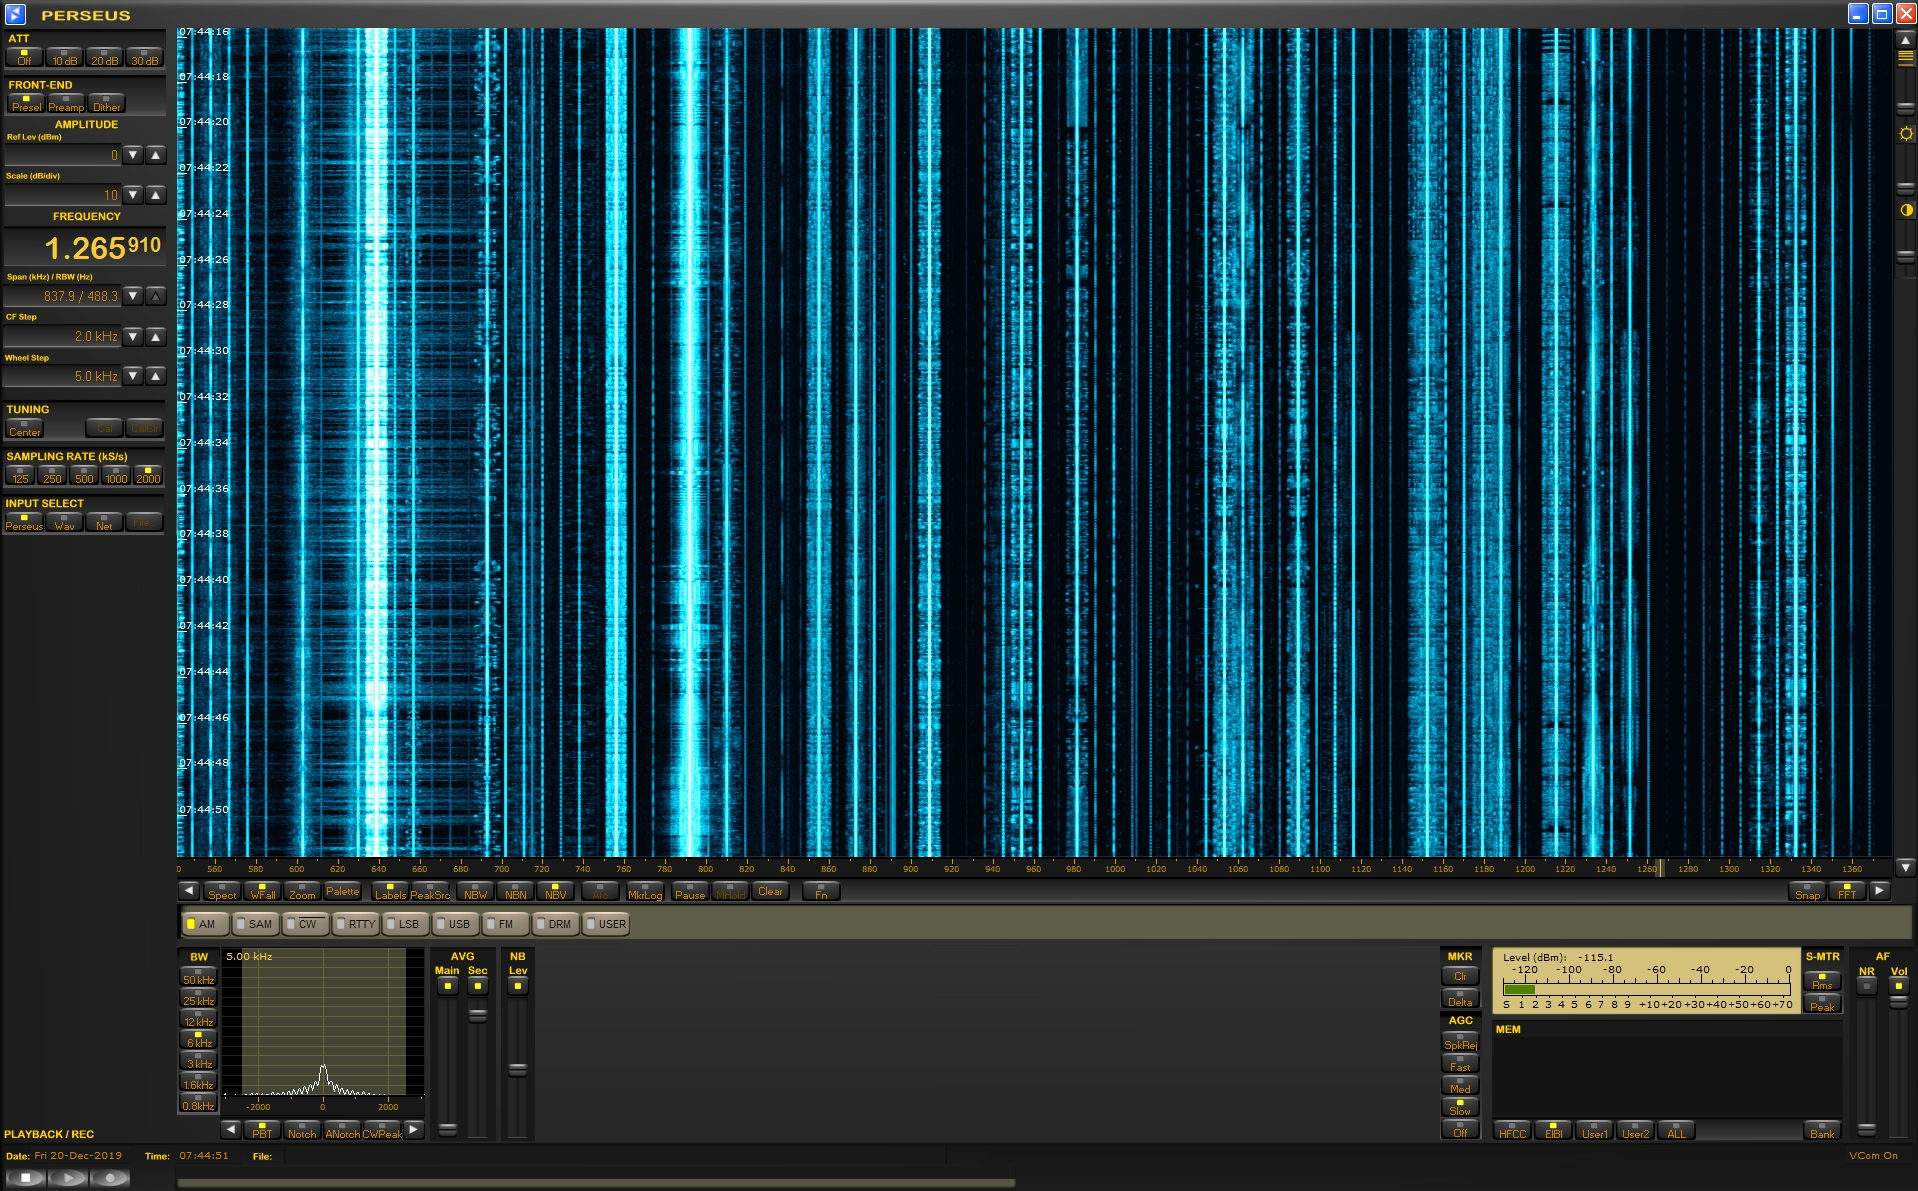Viewport: 1918px width, 1191px height.
Task: Lower the CF Step with down arrow
Action: (133, 337)
